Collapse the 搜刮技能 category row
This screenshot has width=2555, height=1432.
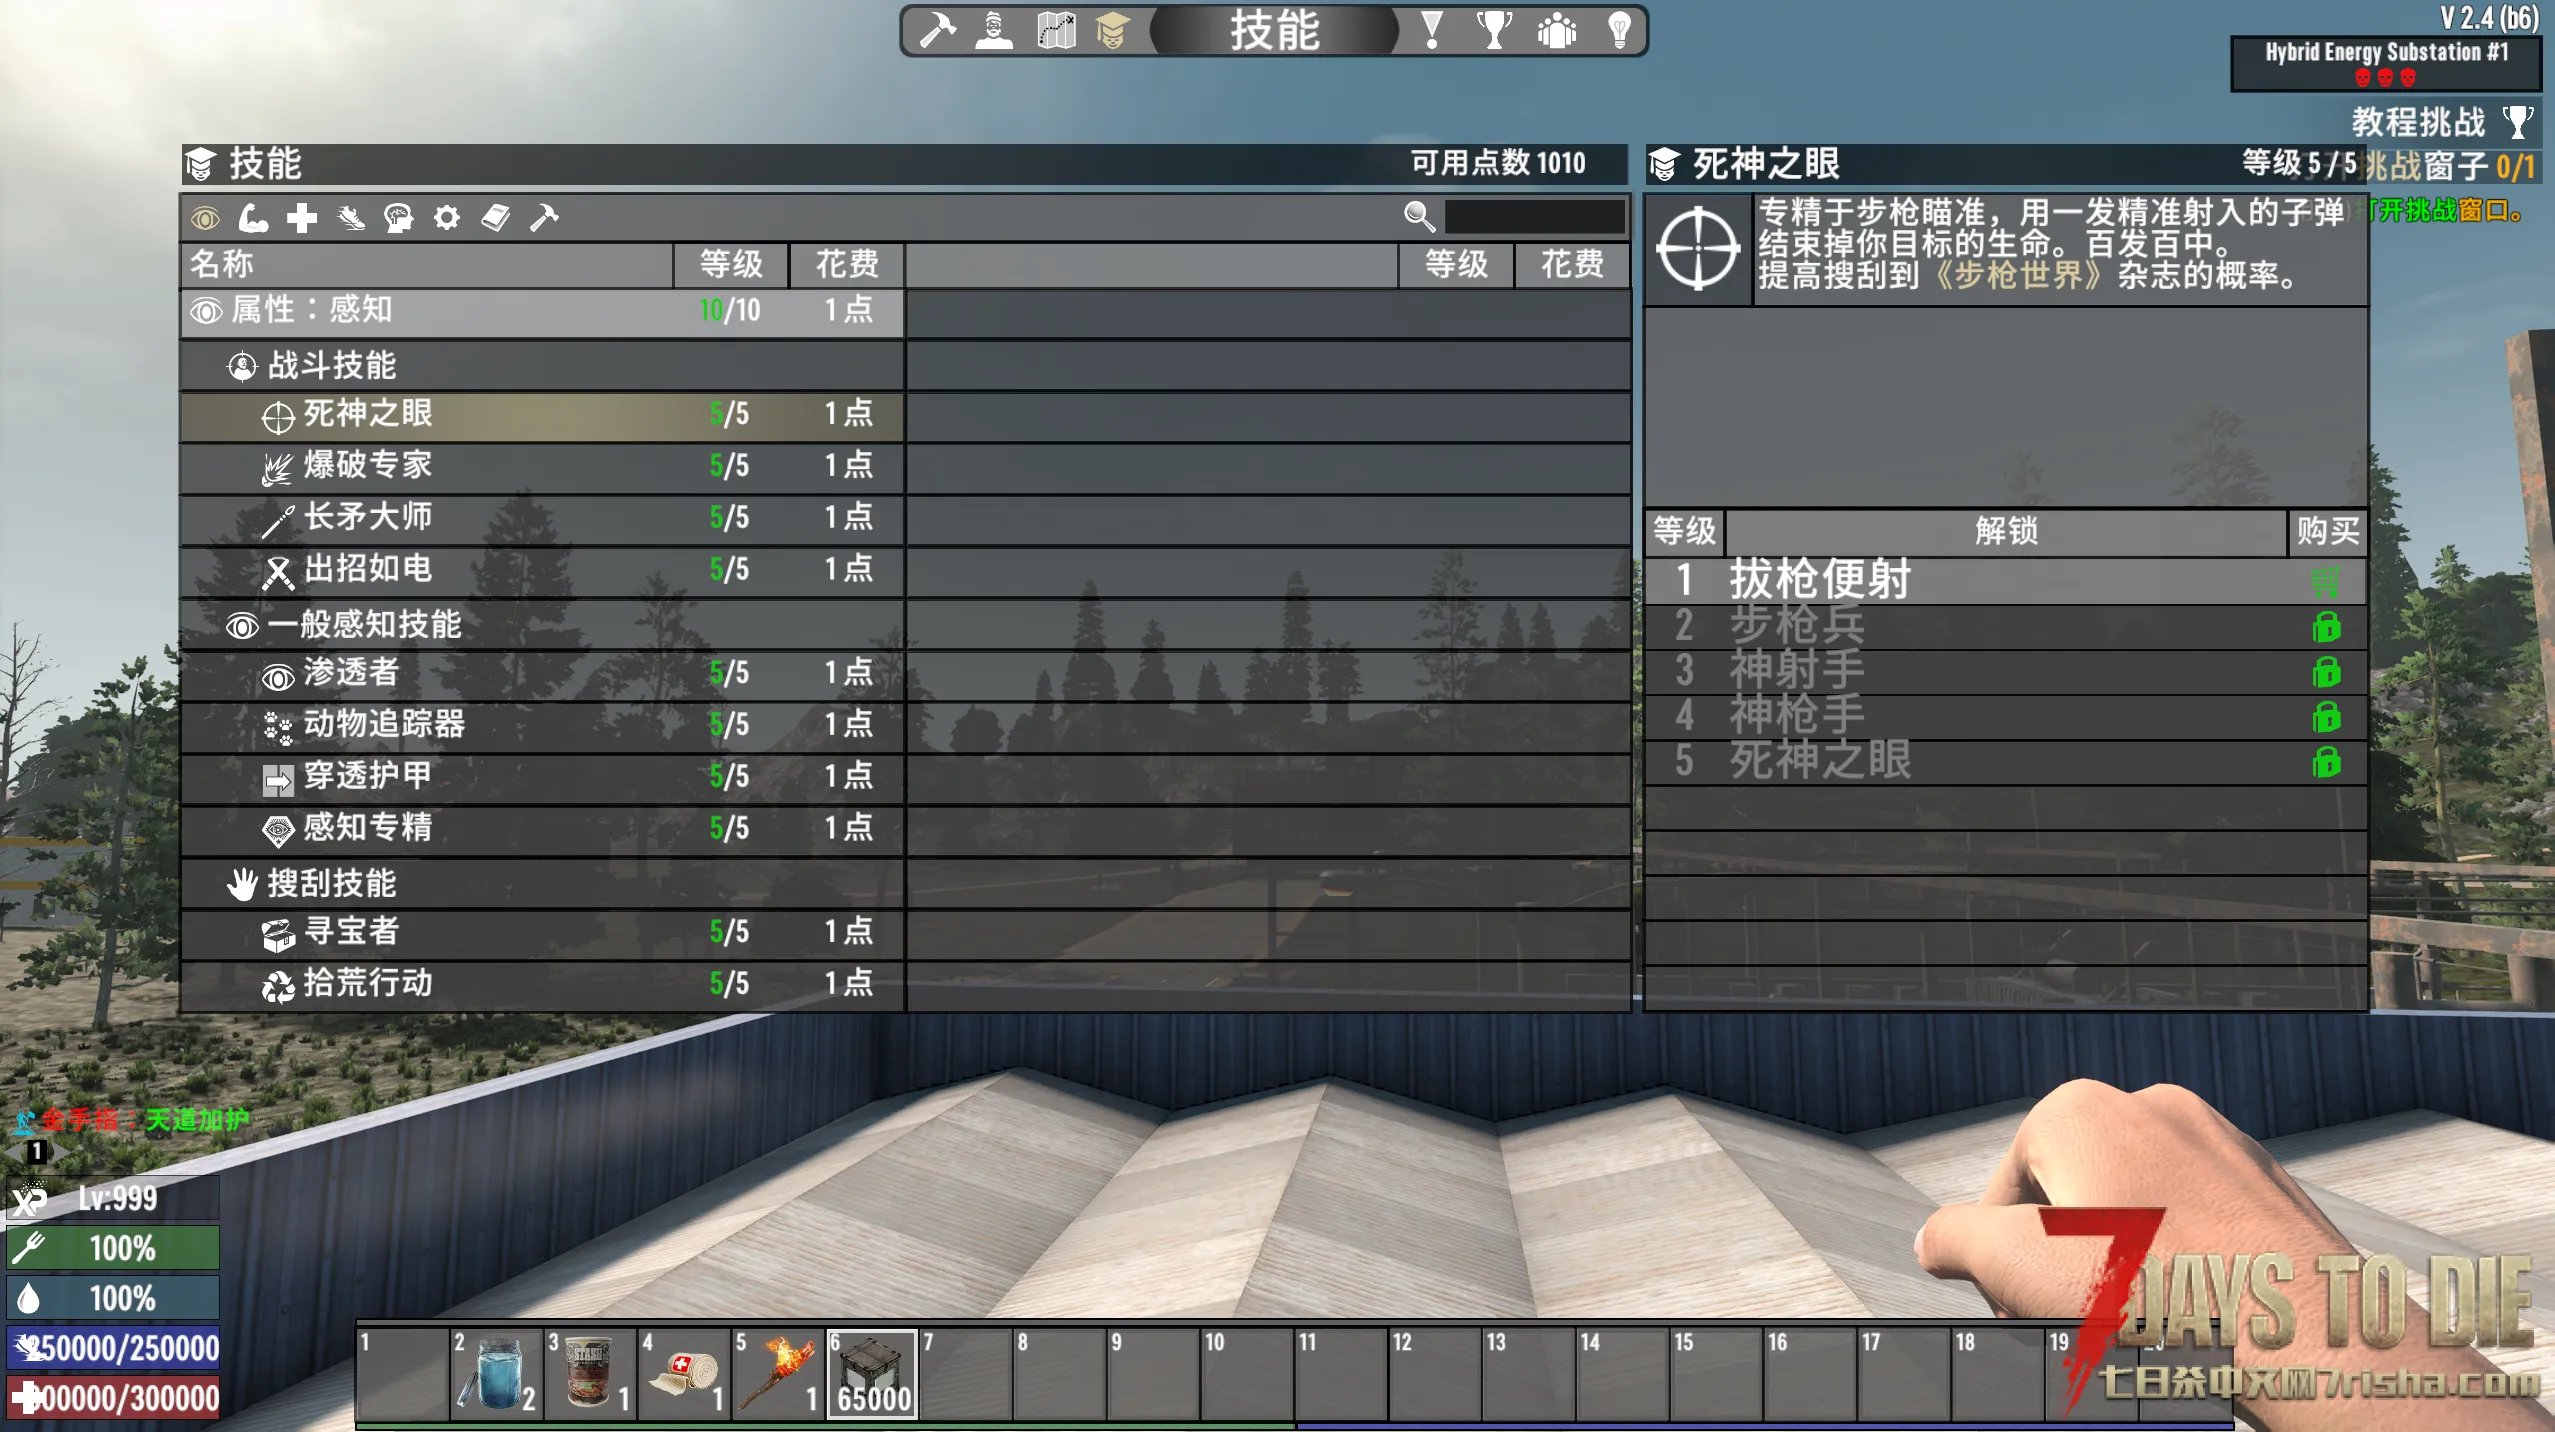pos(332,884)
